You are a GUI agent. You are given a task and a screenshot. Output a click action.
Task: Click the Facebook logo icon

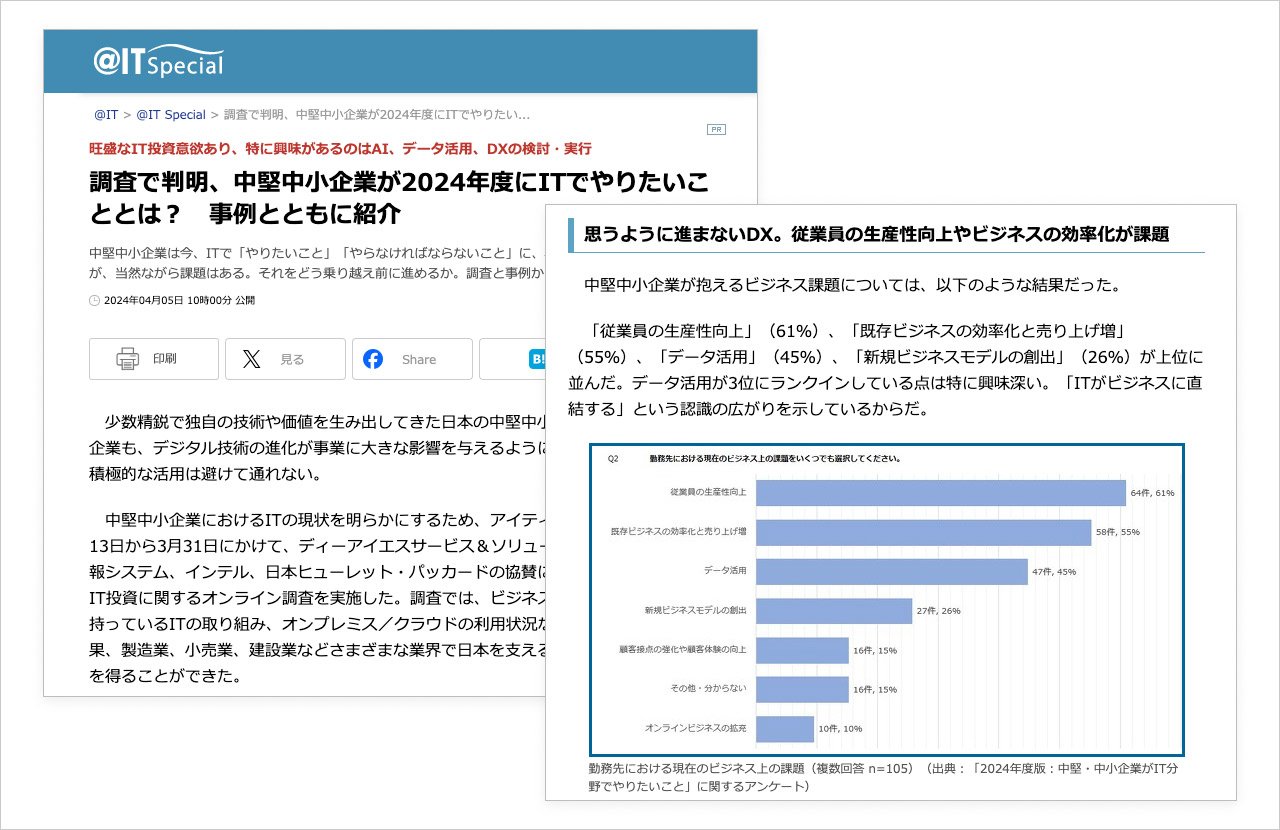[x=373, y=359]
